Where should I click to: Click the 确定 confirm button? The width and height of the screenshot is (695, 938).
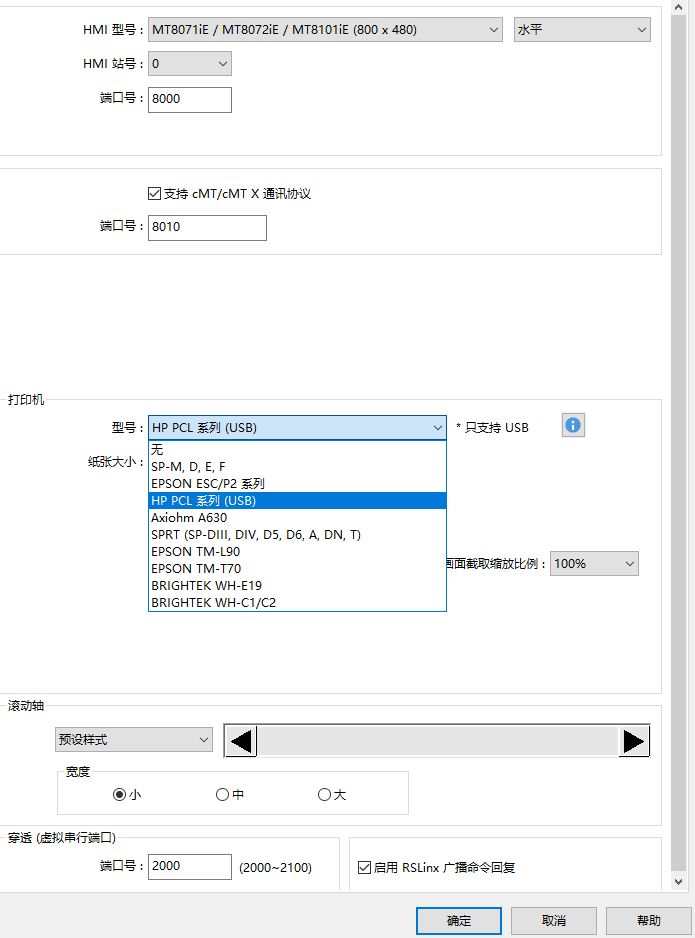[x=459, y=920]
